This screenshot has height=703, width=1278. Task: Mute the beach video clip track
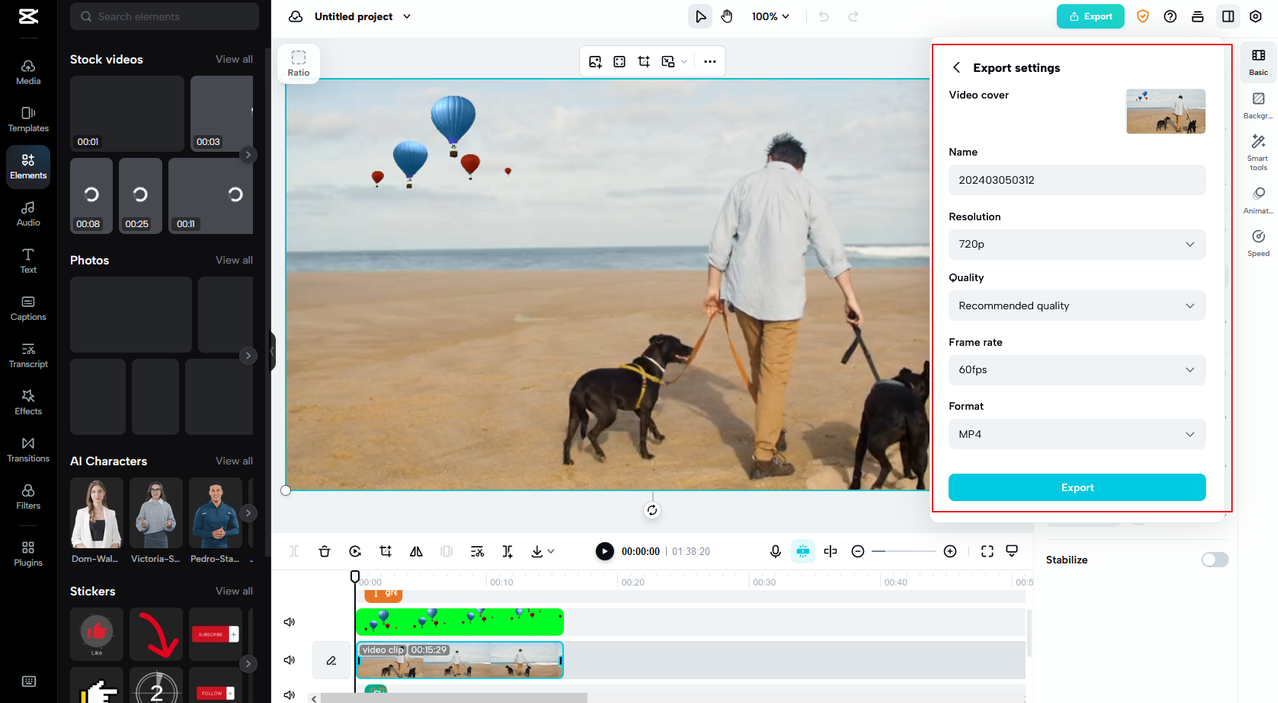290,660
